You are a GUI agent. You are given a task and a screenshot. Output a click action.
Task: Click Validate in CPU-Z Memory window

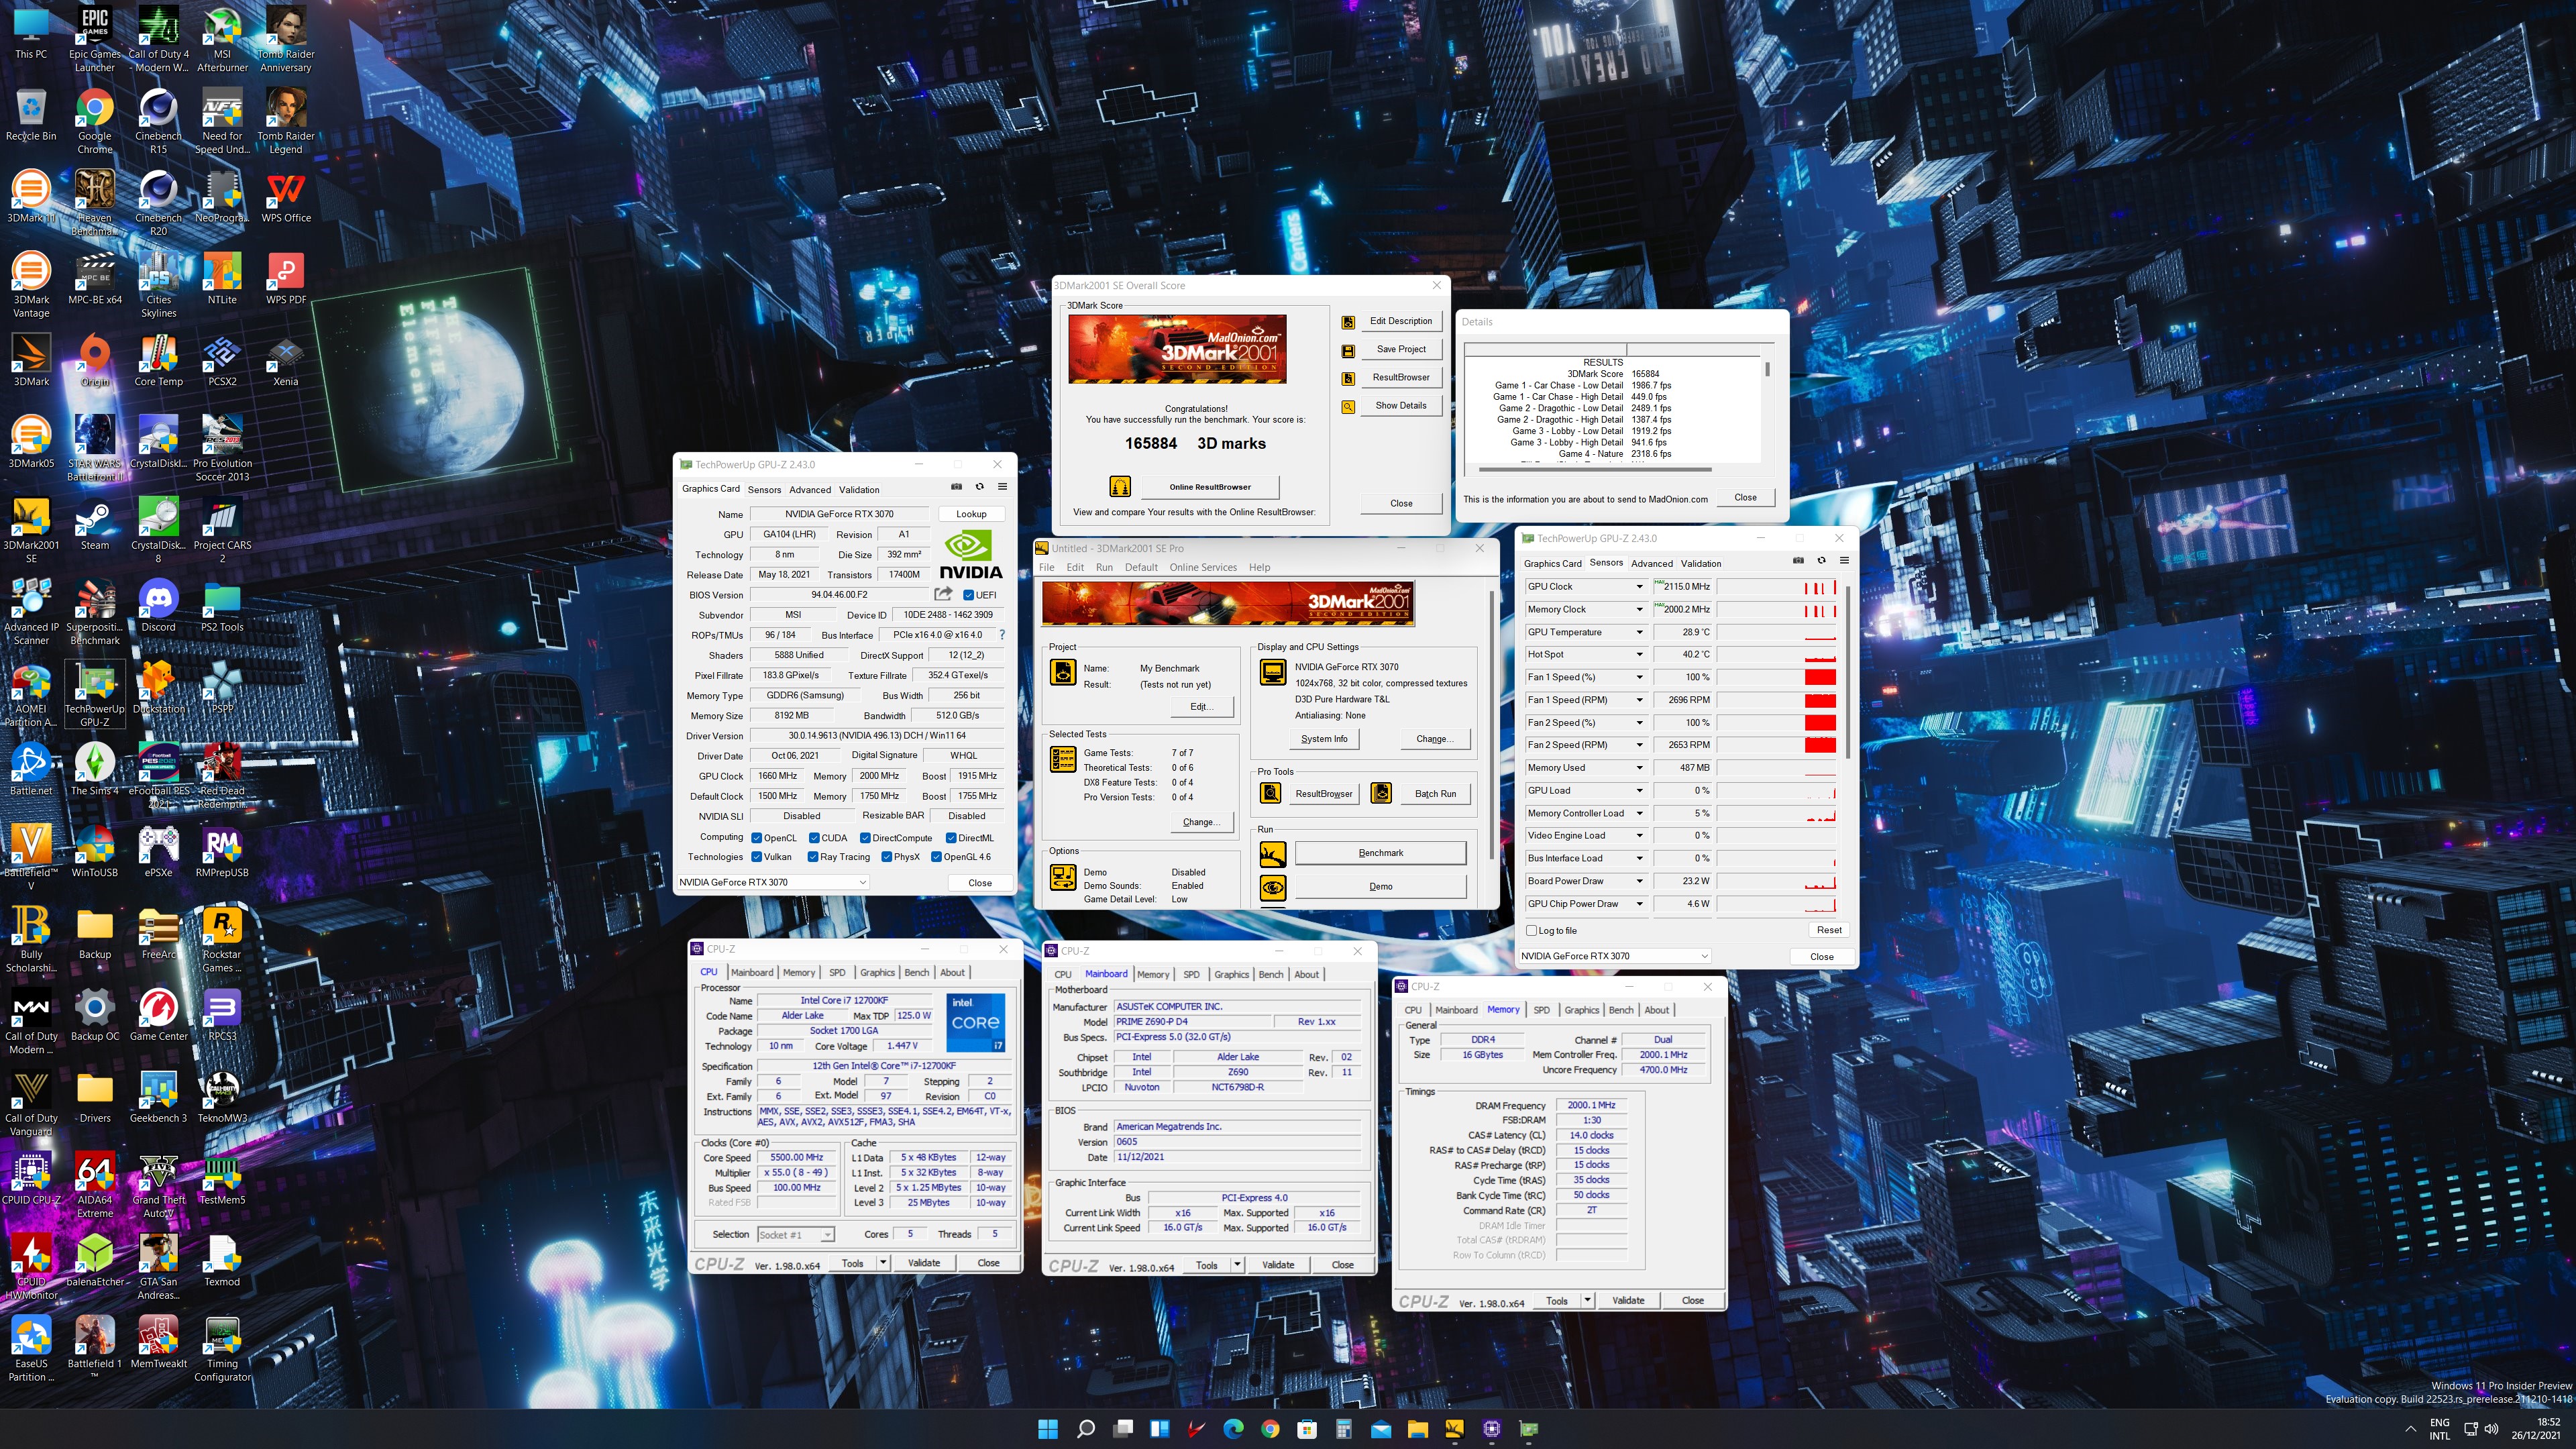pyautogui.click(x=1628, y=1301)
